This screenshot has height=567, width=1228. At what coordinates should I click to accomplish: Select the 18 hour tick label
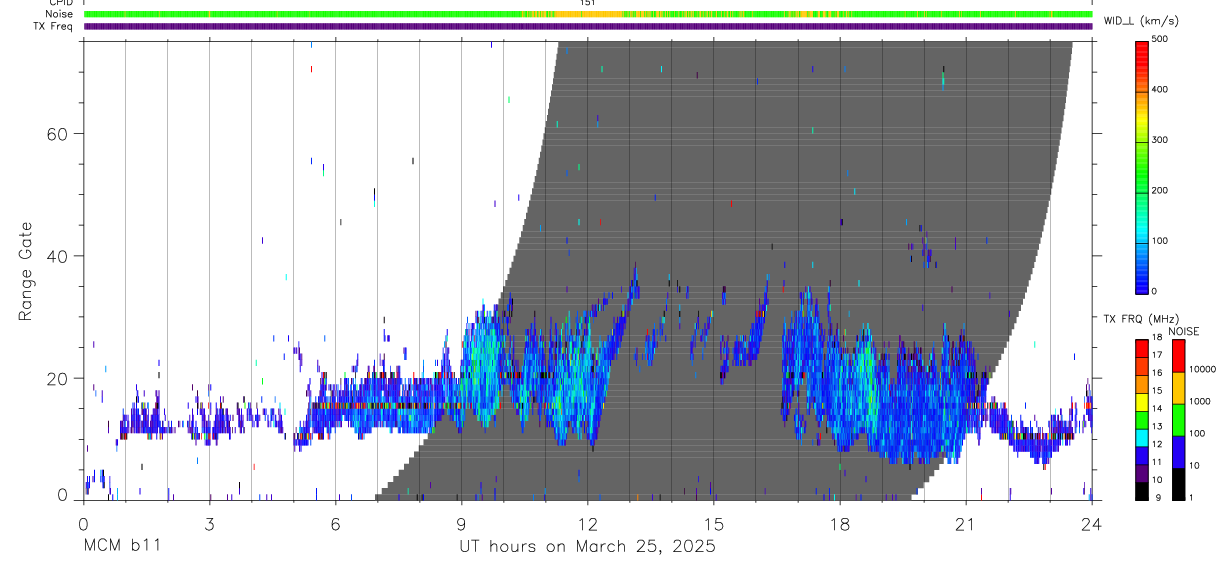(840, 525)
